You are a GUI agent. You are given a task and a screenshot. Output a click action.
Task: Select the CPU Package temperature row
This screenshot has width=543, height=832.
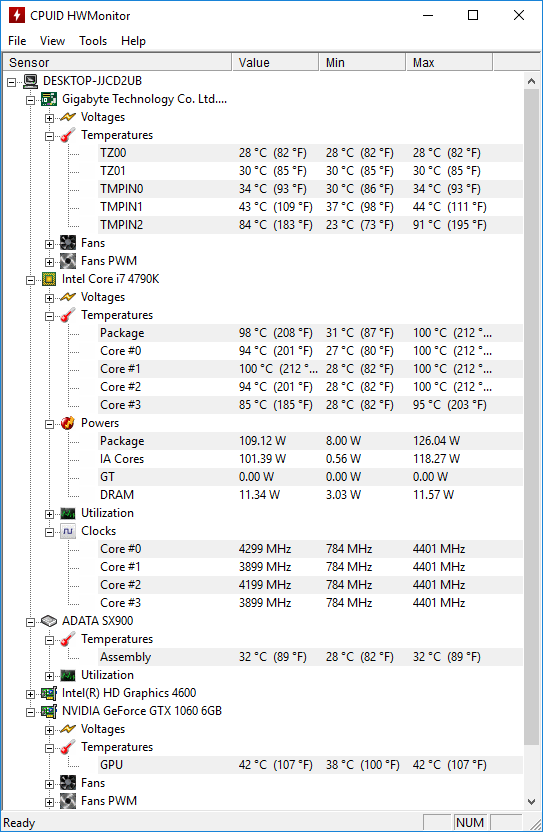[x=311, y=333]
